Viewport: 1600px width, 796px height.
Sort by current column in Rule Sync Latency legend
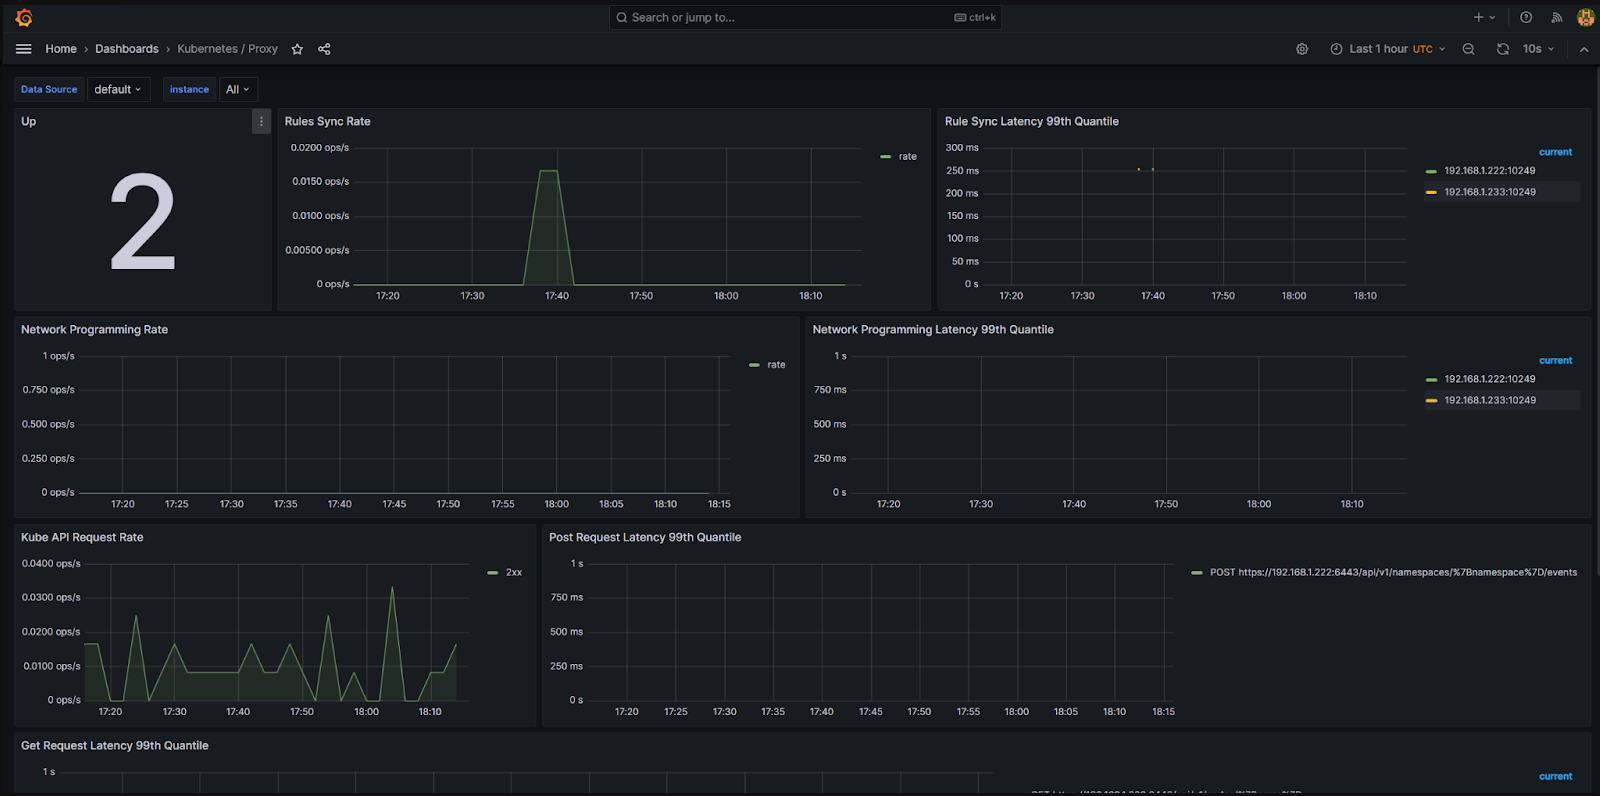[x=1555, y=152]
